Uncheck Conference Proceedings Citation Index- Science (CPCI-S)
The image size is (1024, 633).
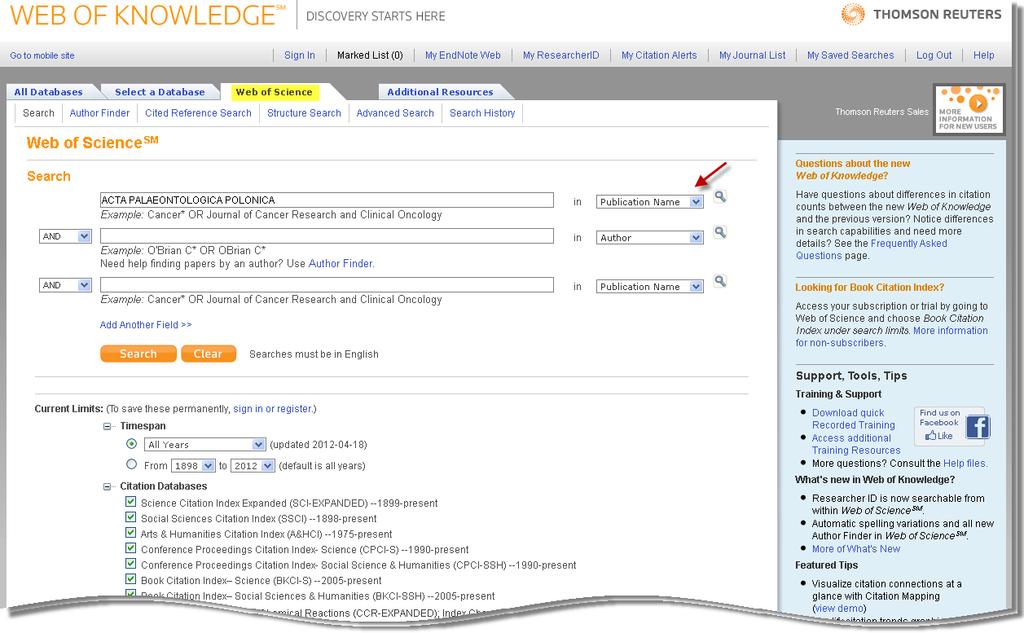click(x=131, y=549)
